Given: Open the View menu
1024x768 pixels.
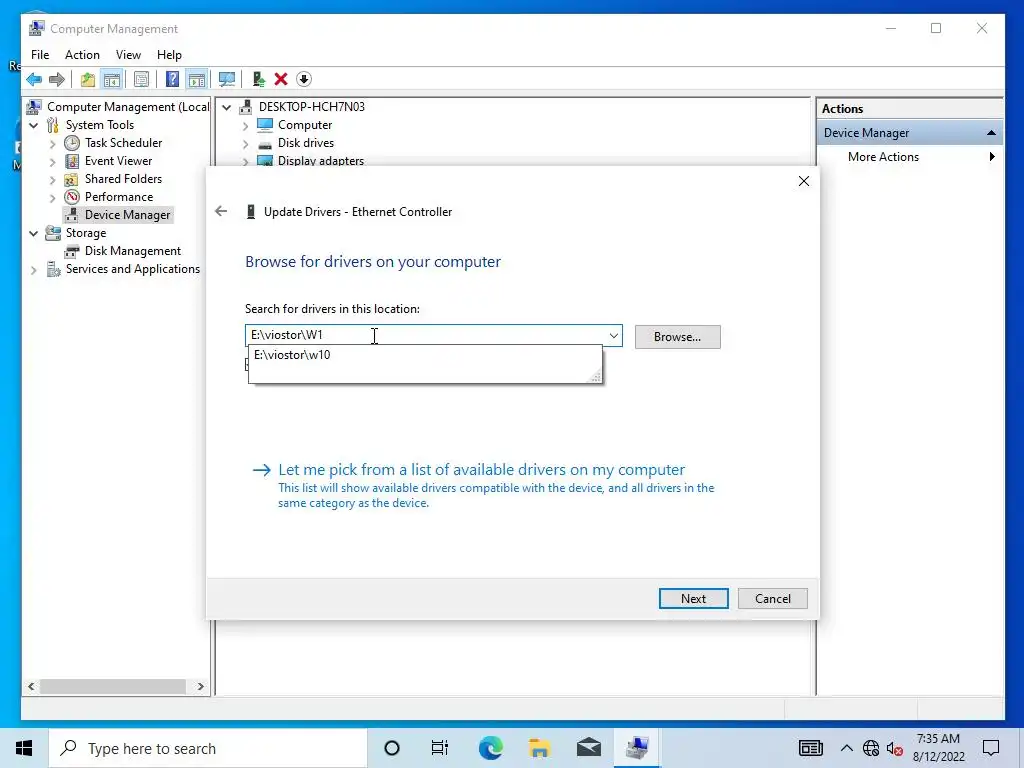Looking at the screenshot, I should point(128,55).
